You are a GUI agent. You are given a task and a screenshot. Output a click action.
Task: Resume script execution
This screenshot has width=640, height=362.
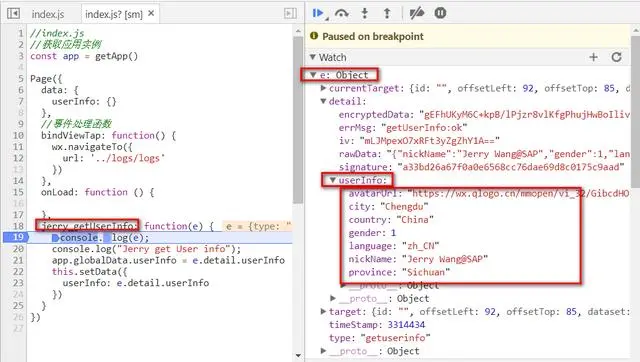pos(318,13)
